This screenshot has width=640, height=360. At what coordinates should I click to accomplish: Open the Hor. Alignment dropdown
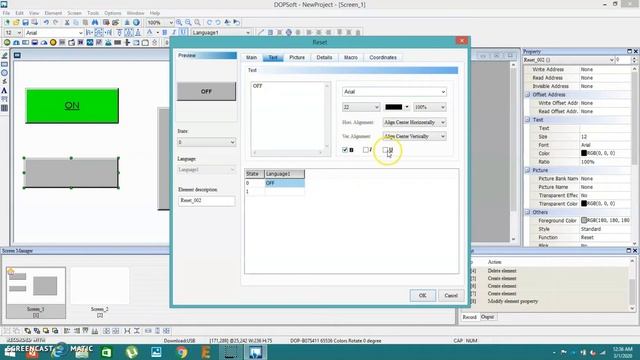point(414,122)
